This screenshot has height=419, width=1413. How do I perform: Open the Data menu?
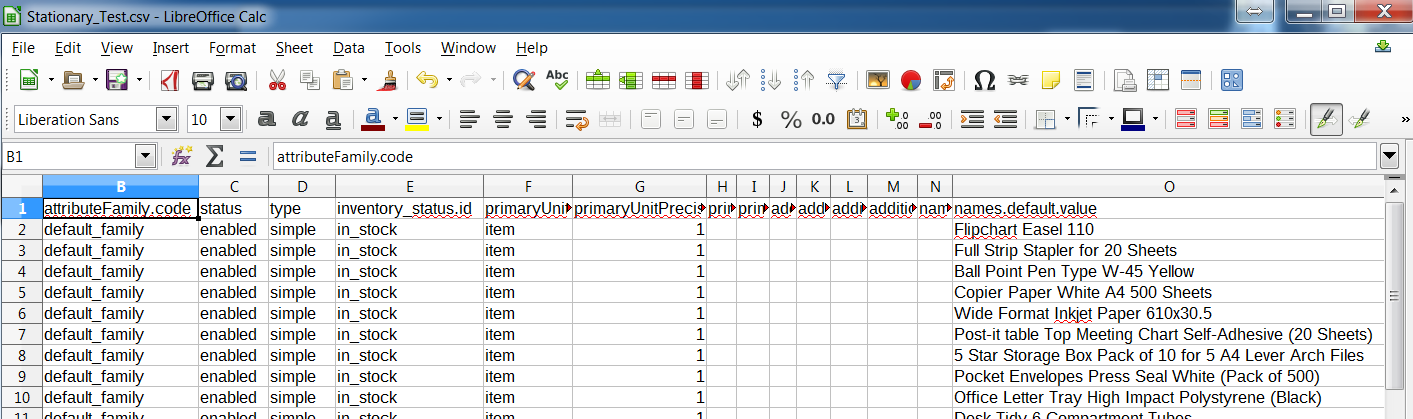pos(349,48)
